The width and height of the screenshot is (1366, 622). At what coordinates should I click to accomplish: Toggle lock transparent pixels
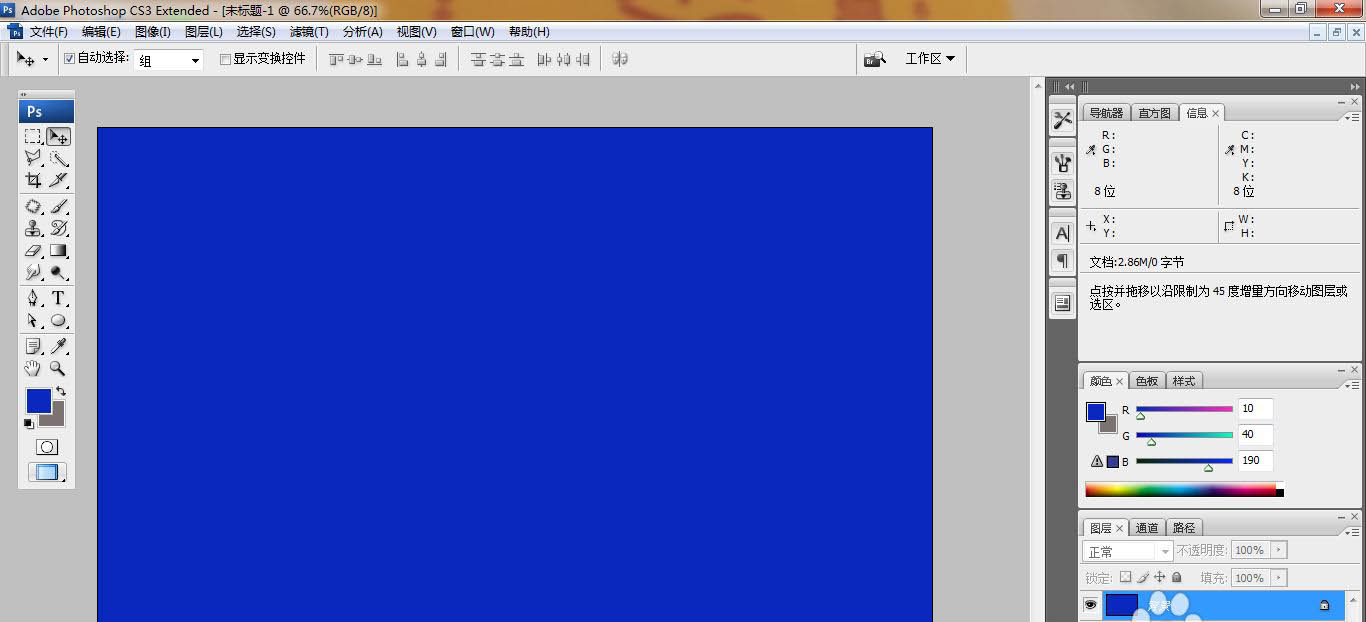tap(1125, 577)
